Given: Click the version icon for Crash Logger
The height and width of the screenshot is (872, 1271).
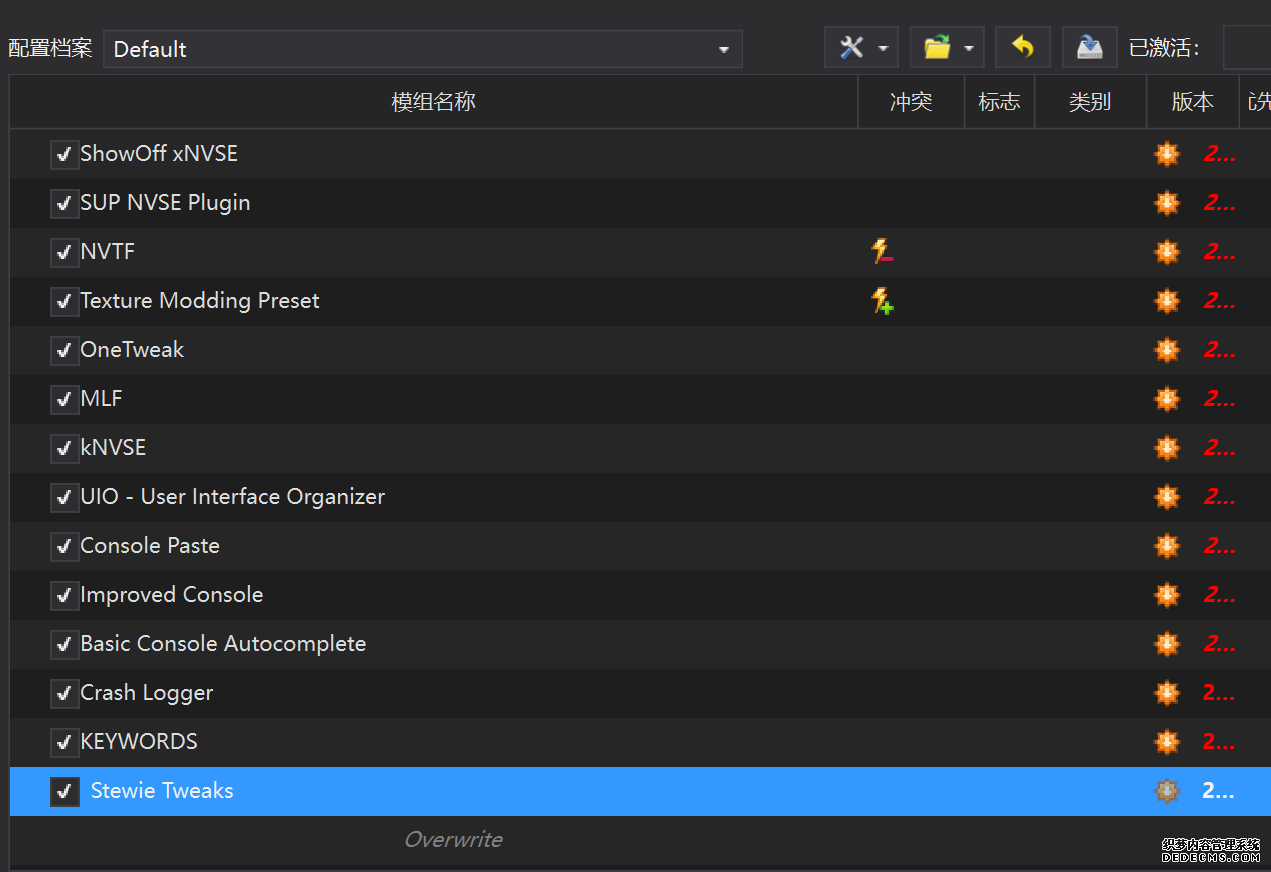Looking at the screenshot, I should [x=1167, y=693].
